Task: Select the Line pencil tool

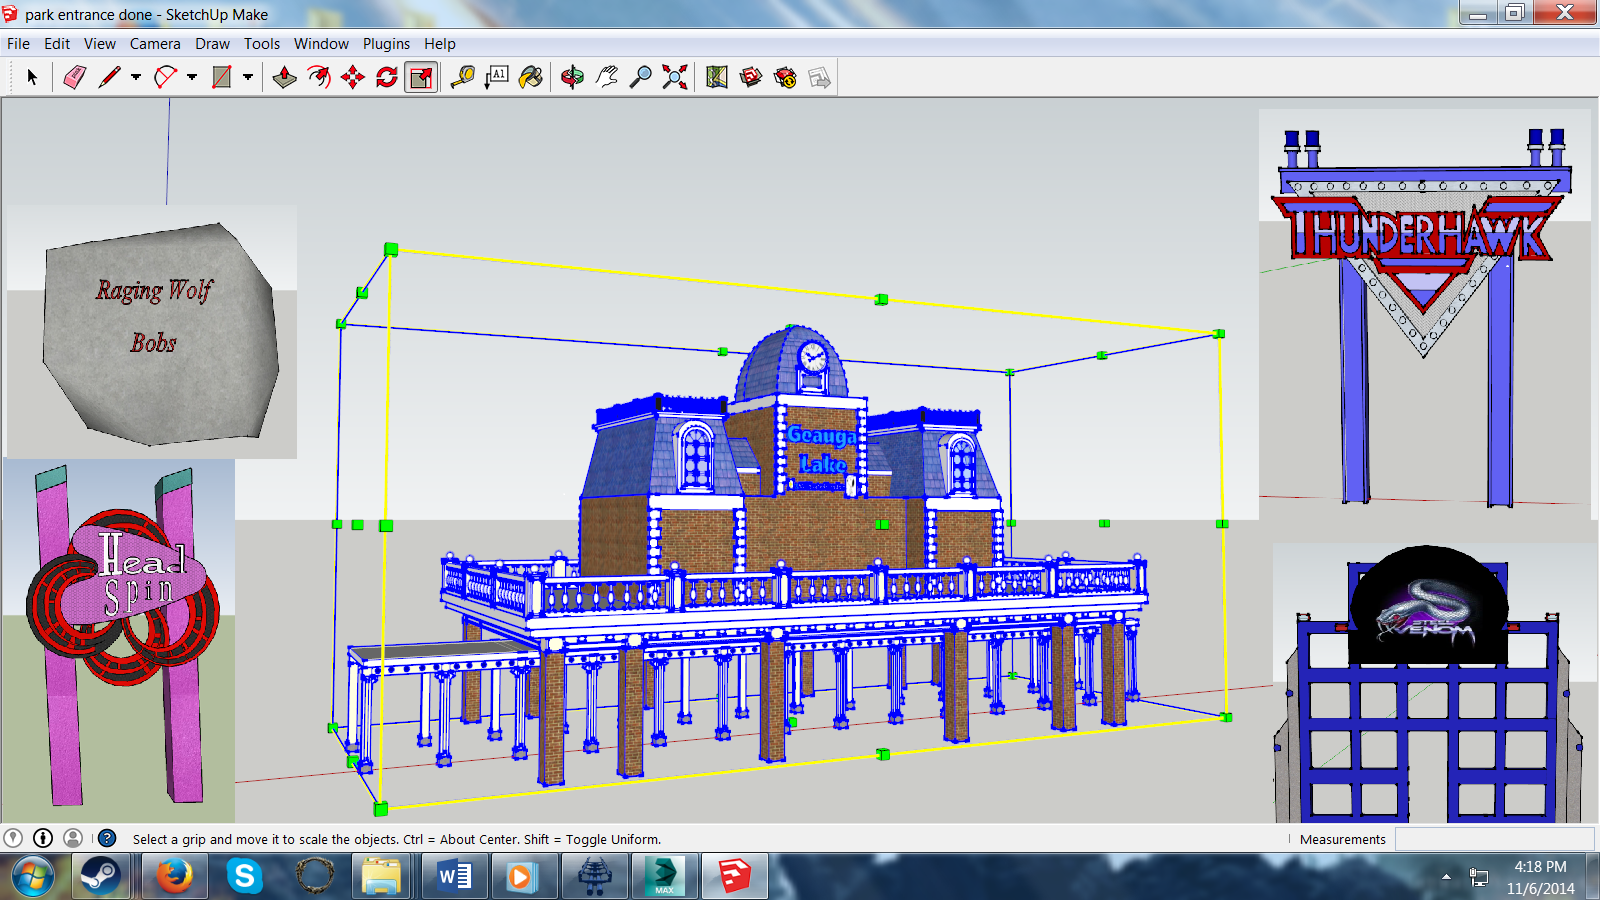Action: pos(109,77)
